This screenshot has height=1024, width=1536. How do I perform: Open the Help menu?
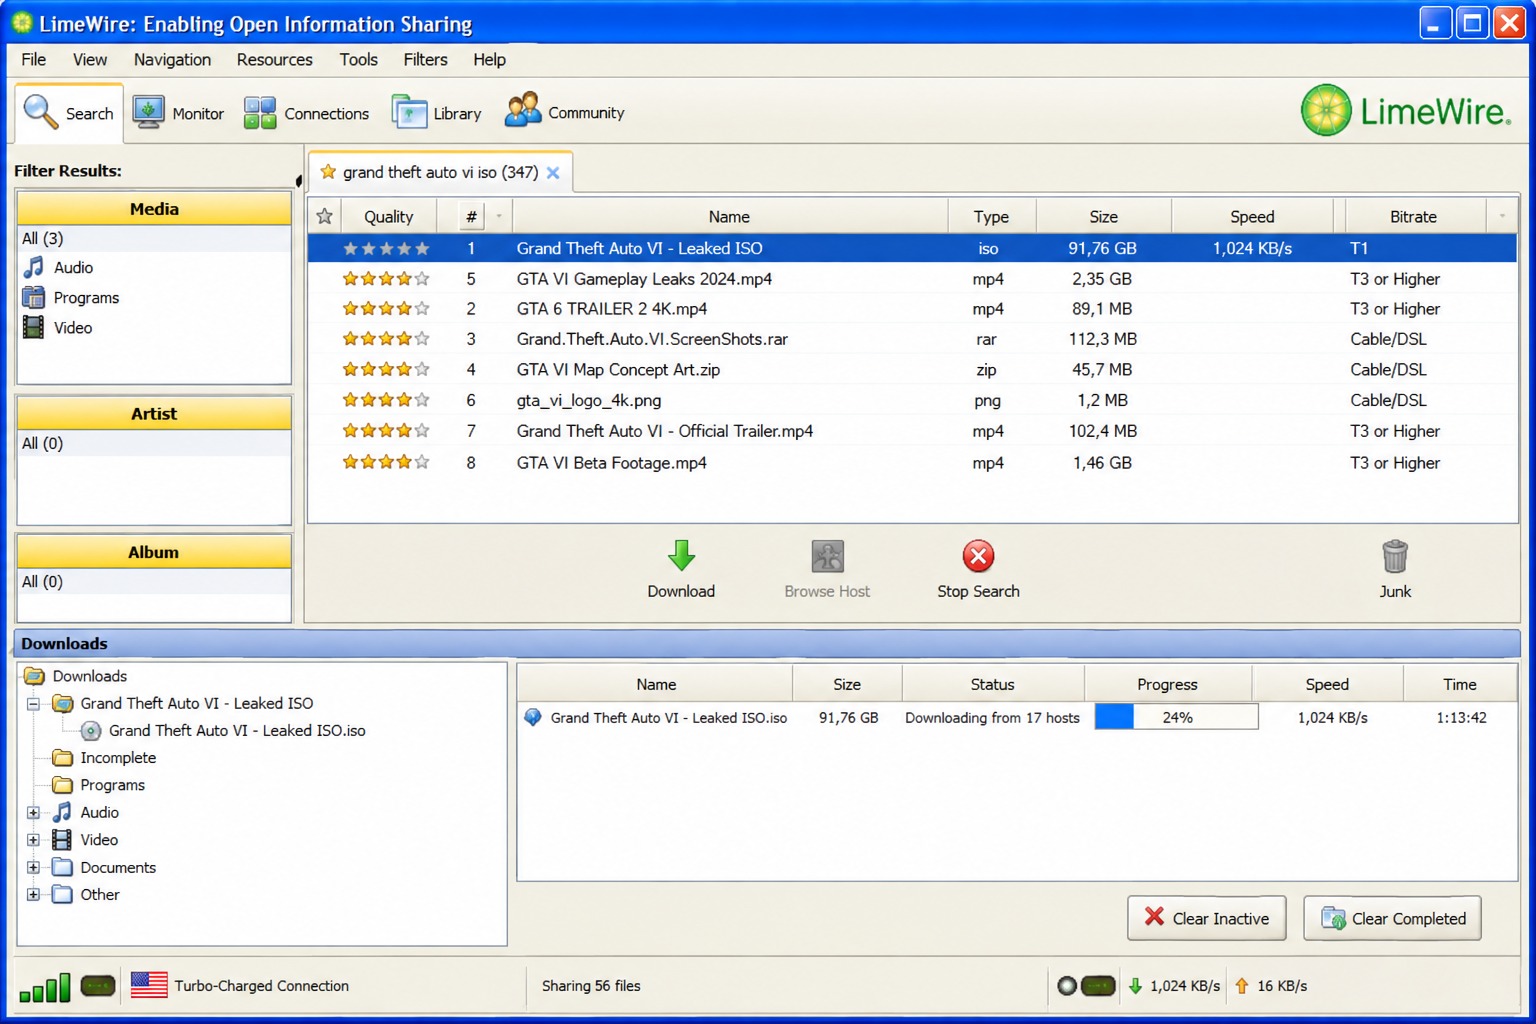pos(489,60)
